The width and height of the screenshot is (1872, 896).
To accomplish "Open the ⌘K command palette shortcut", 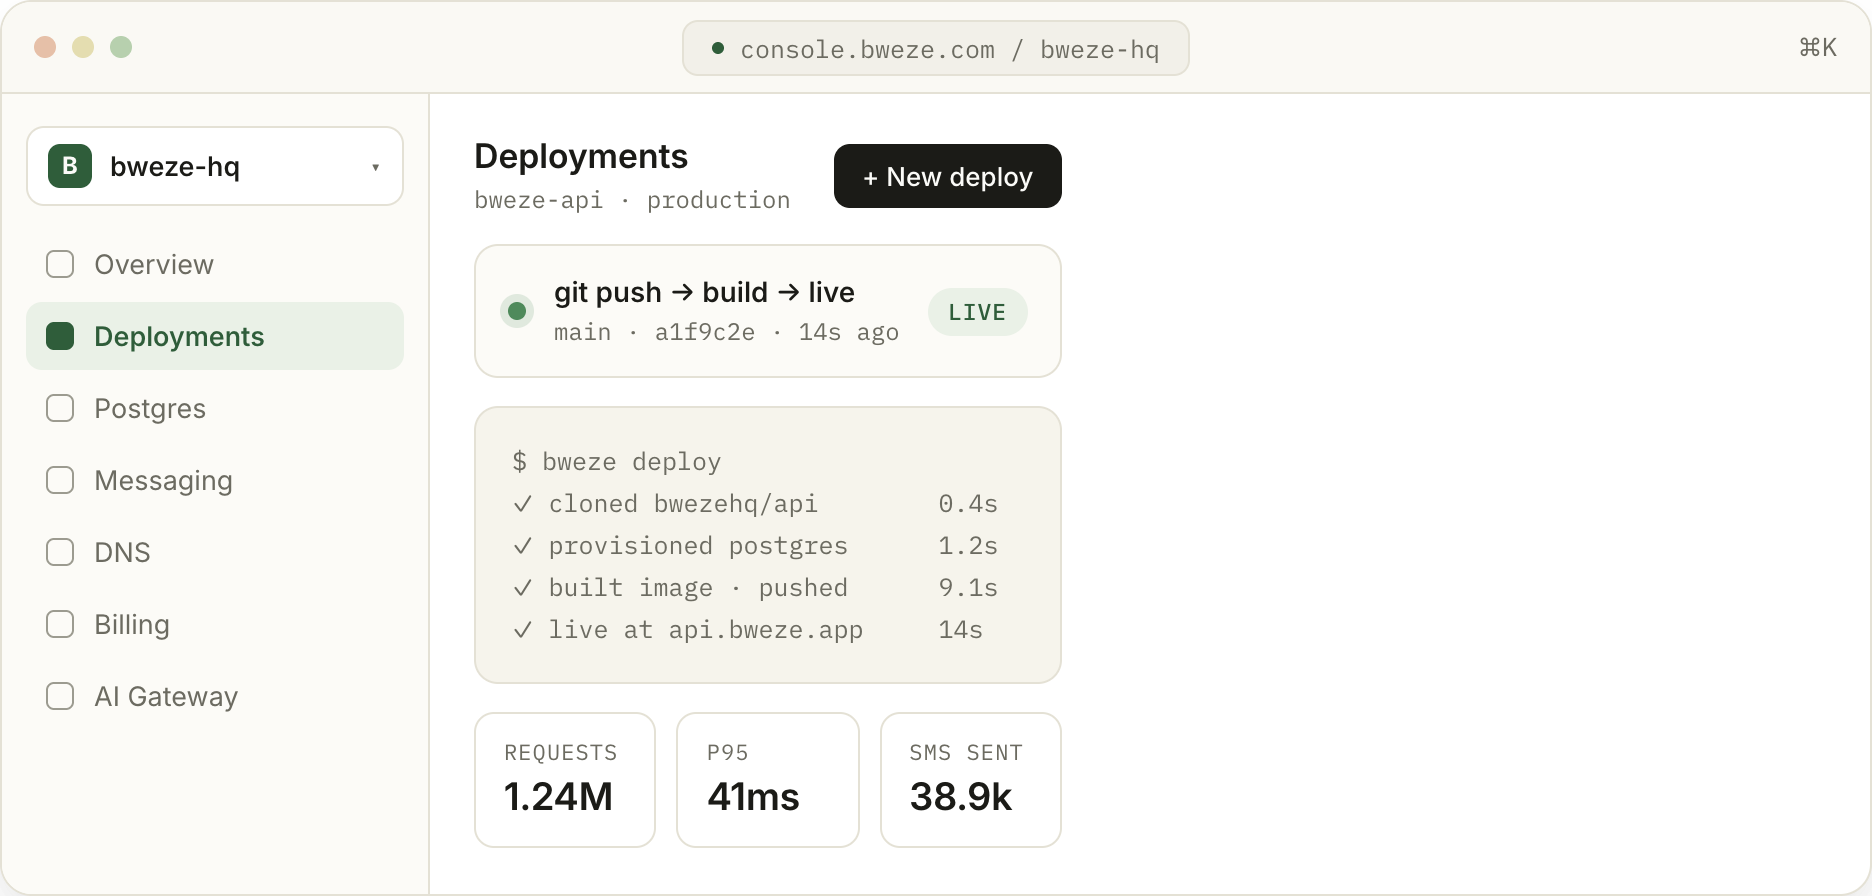I will (x=1817, y=48).
